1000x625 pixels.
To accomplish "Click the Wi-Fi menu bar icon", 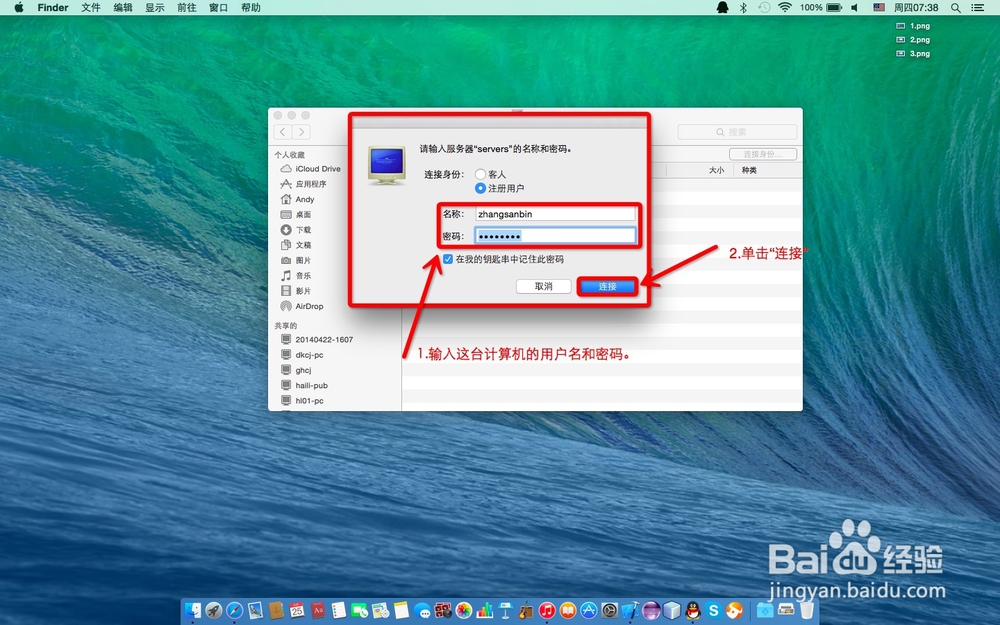I will click(785, 8).
